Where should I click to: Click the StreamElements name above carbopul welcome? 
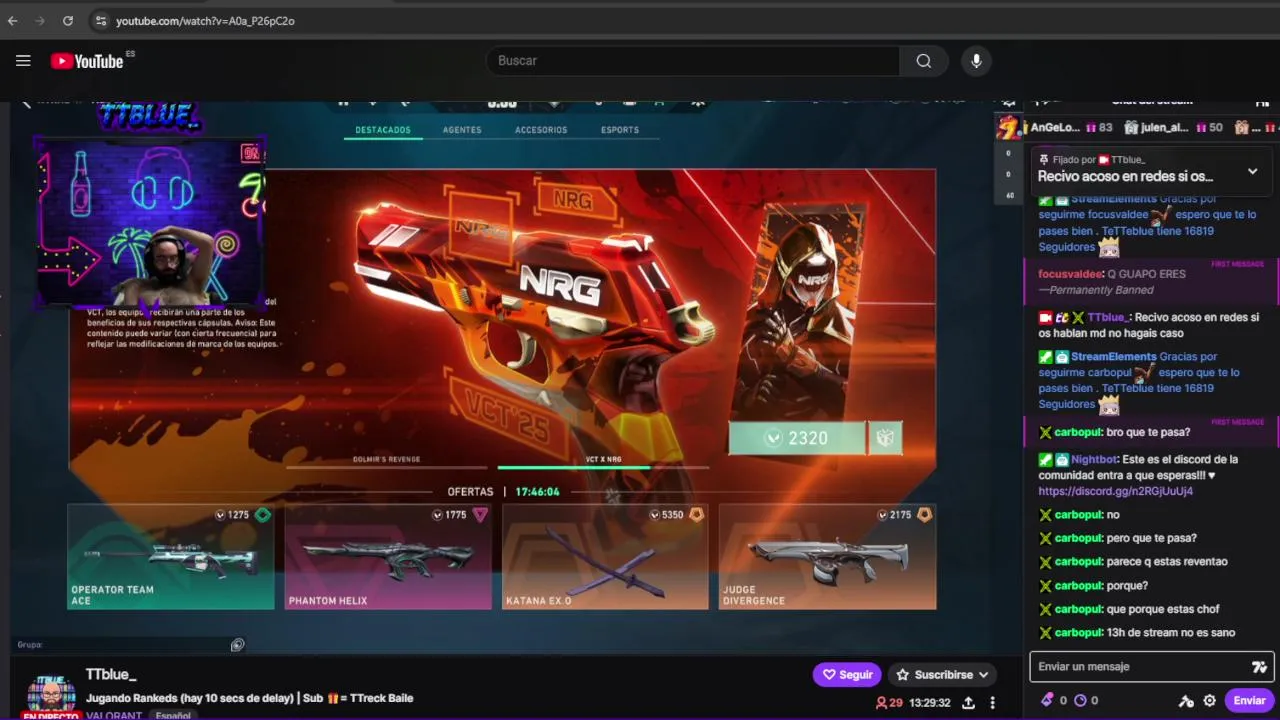coord(1113,357)
